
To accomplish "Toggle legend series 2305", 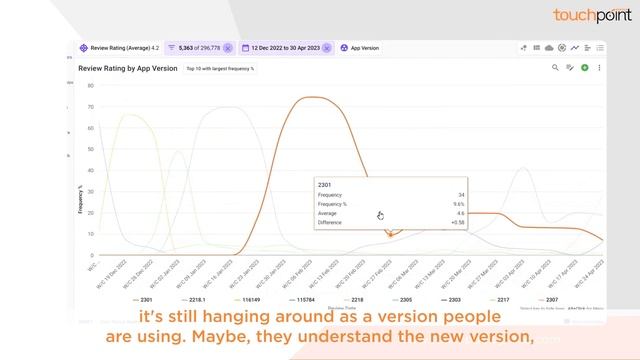I will tap(402, 300).
